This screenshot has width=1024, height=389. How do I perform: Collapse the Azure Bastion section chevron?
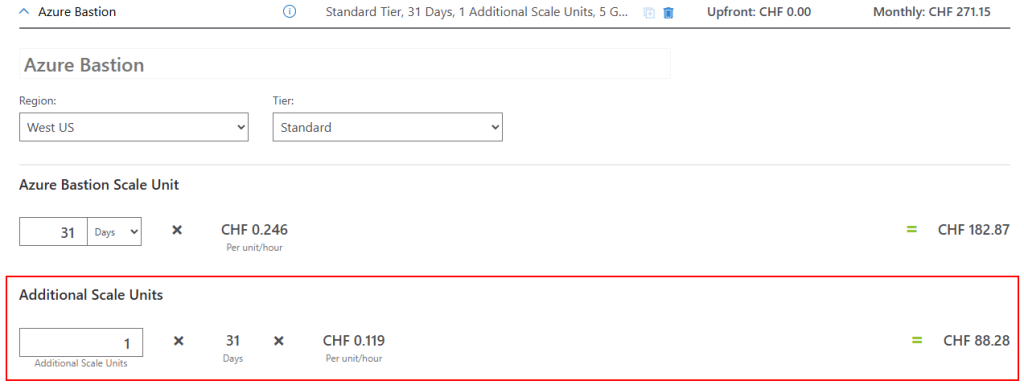pos(24,12)
